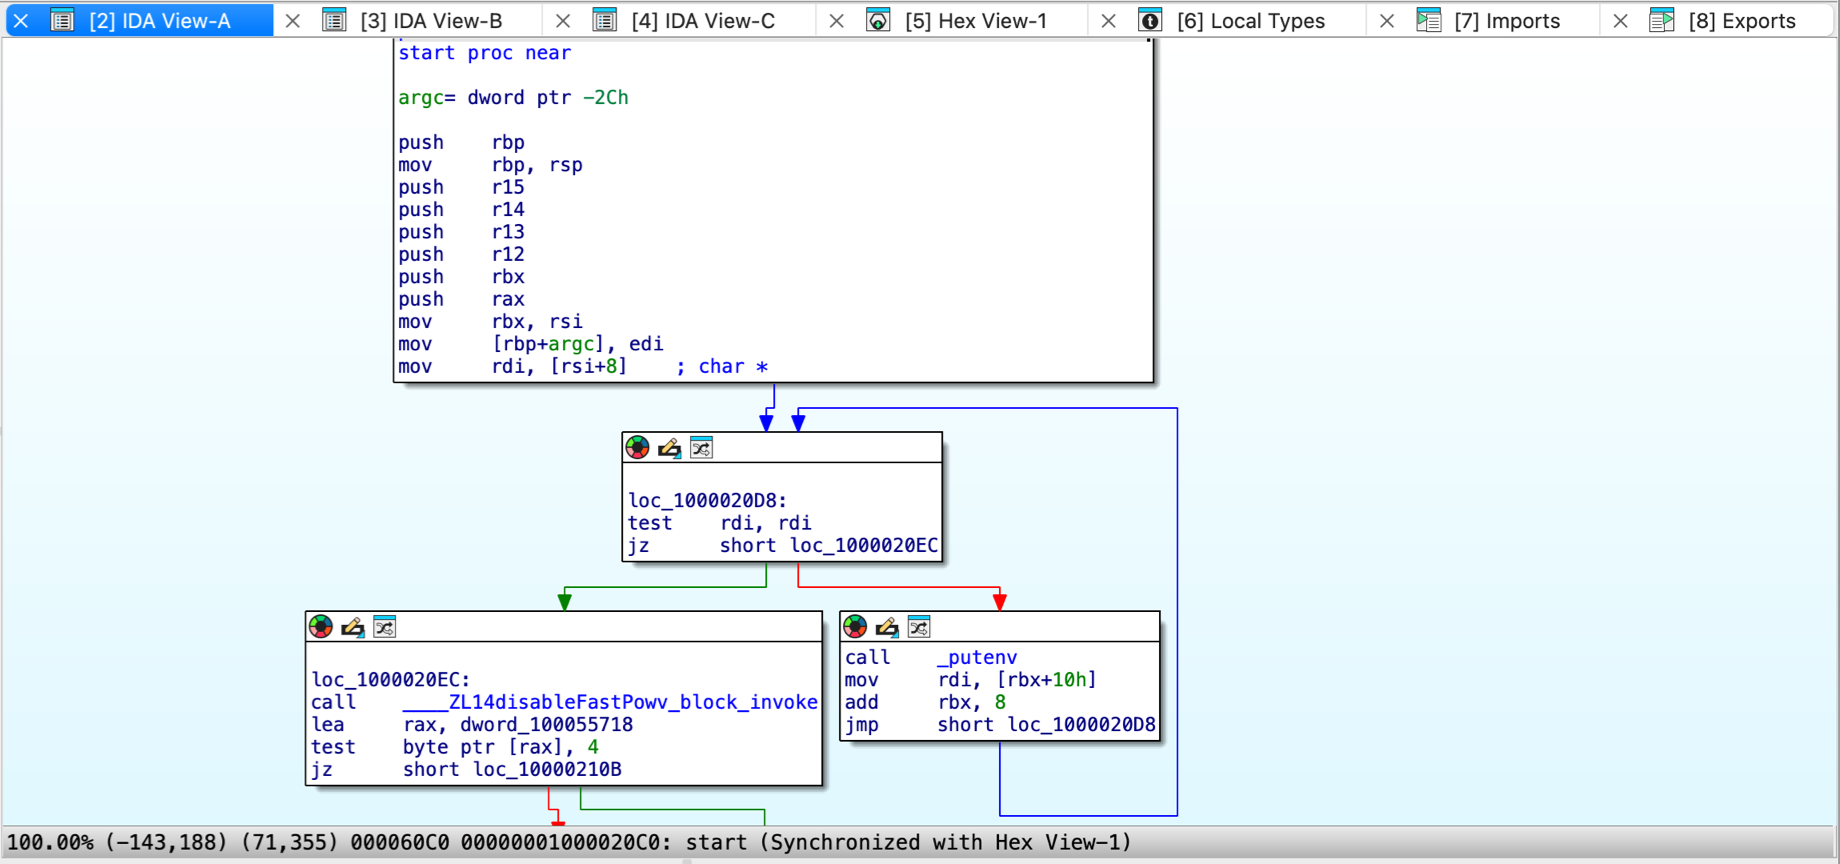Screen dimensions: 1840x864
Task: Open the Local Types tab
Action: pos(1251,20)
